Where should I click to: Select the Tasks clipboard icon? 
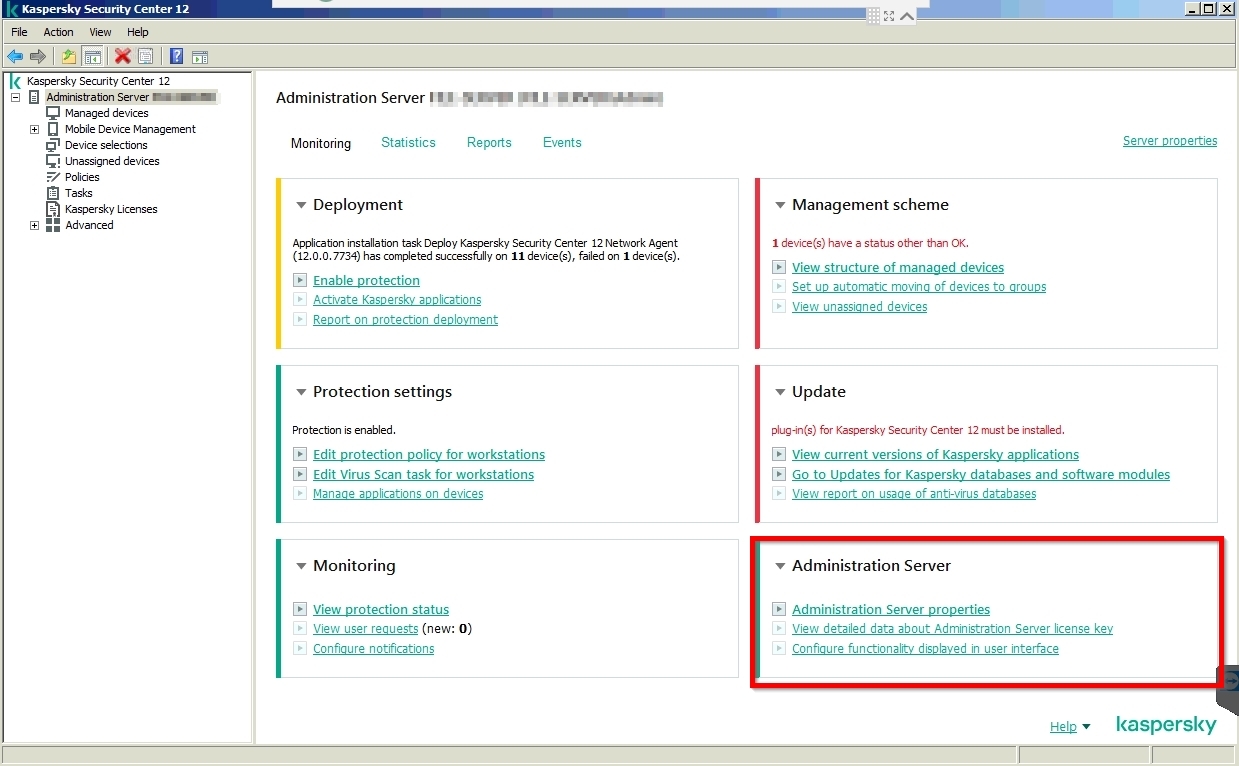(53, 193)
